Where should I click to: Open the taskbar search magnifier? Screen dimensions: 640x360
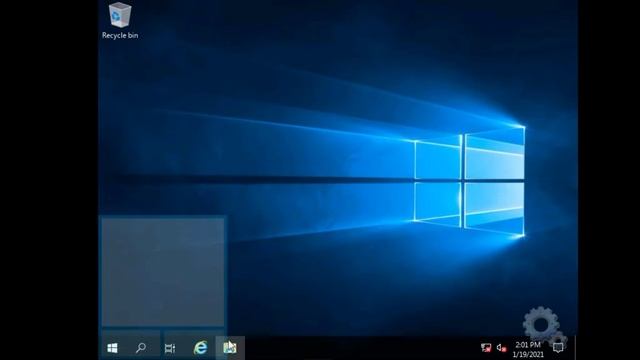(x=141, y=348)
